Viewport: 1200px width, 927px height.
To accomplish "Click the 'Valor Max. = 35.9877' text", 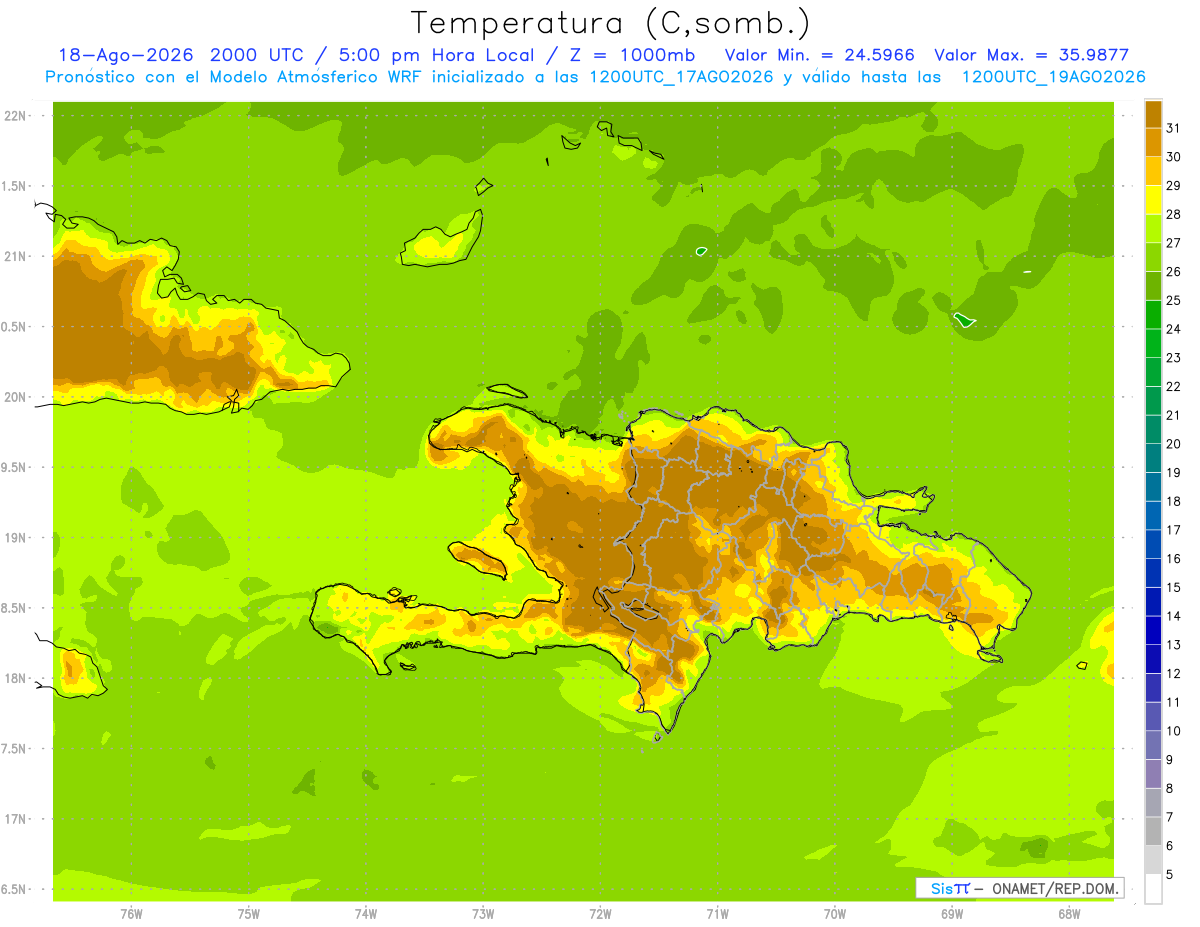I will (x=1031, y=55).
